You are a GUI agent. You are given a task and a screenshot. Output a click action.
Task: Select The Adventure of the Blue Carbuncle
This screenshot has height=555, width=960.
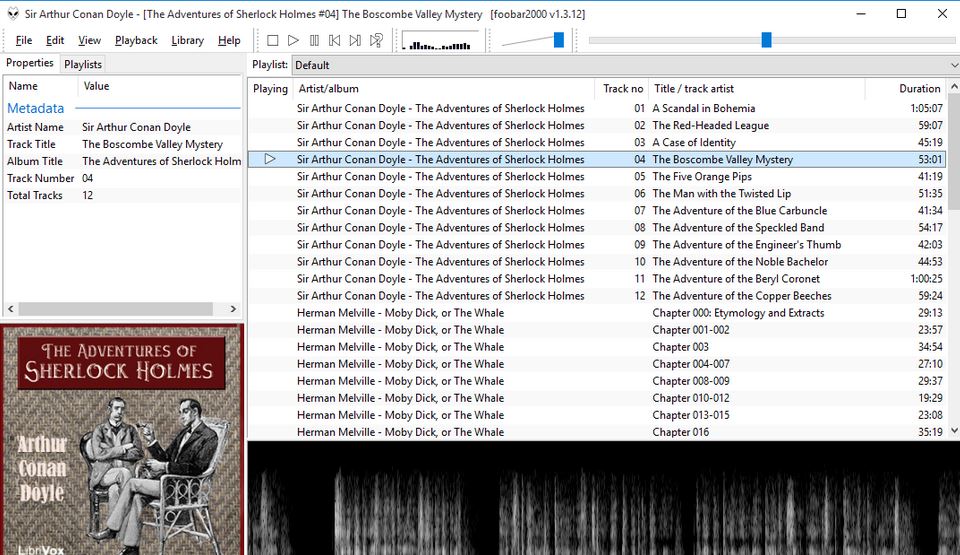coord(597,211)
